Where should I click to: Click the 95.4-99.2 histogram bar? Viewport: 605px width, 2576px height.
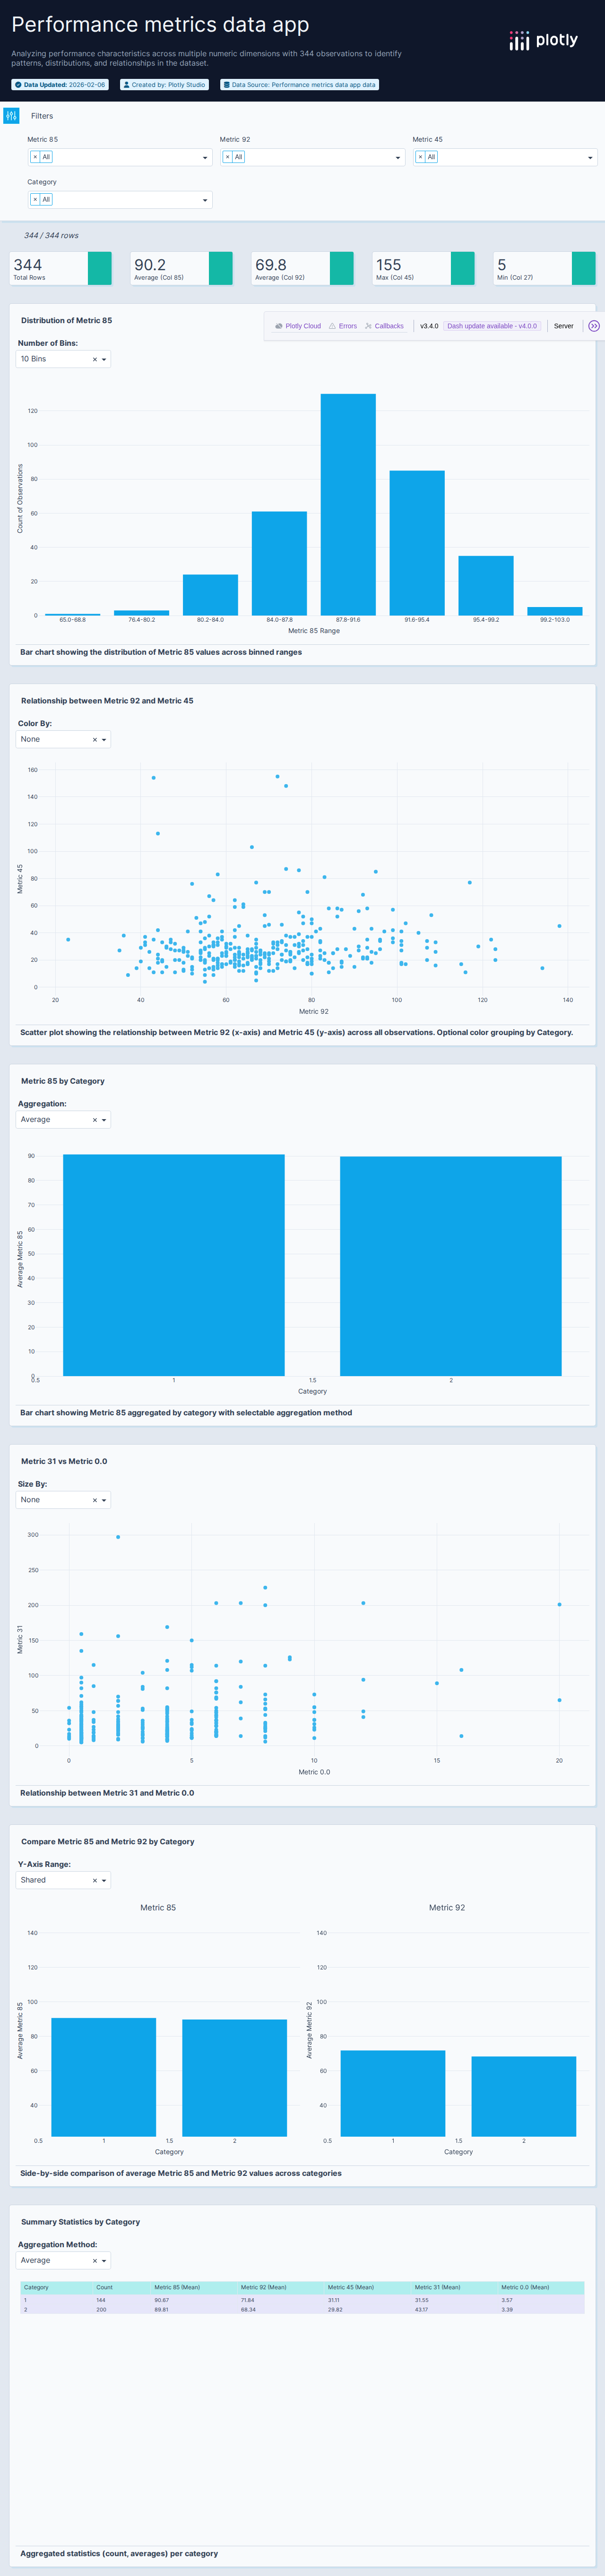tap(486, 585)
